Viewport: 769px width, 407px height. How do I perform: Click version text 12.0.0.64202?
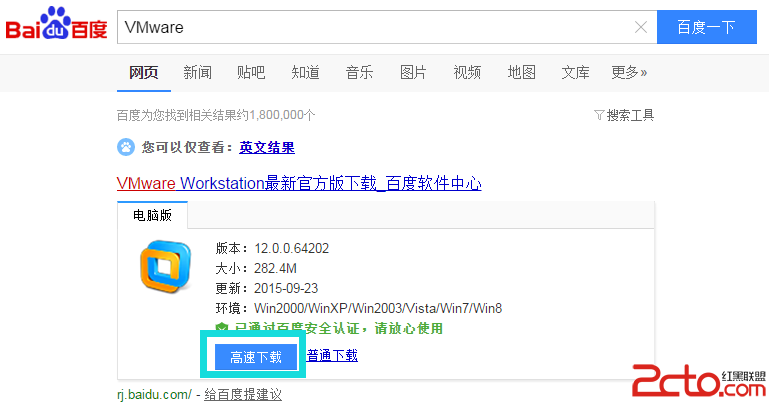pos(291,248)
